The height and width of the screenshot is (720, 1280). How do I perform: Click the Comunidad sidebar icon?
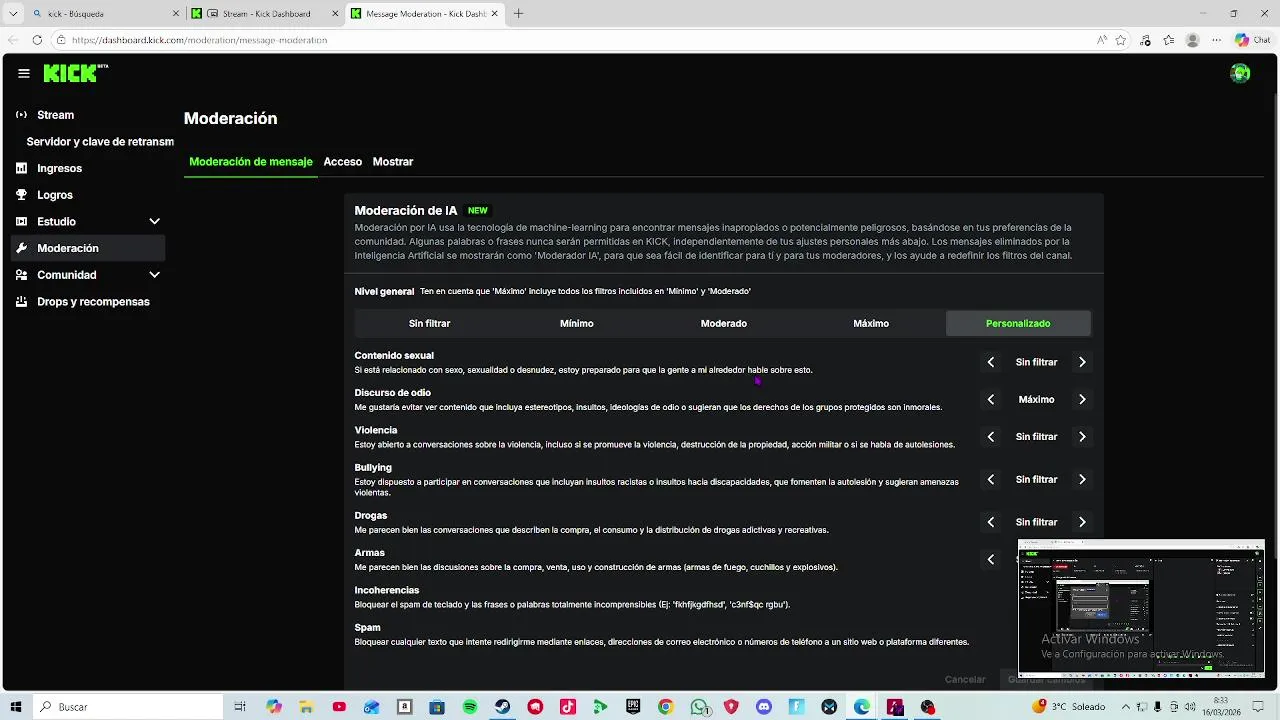click(21, 275)
